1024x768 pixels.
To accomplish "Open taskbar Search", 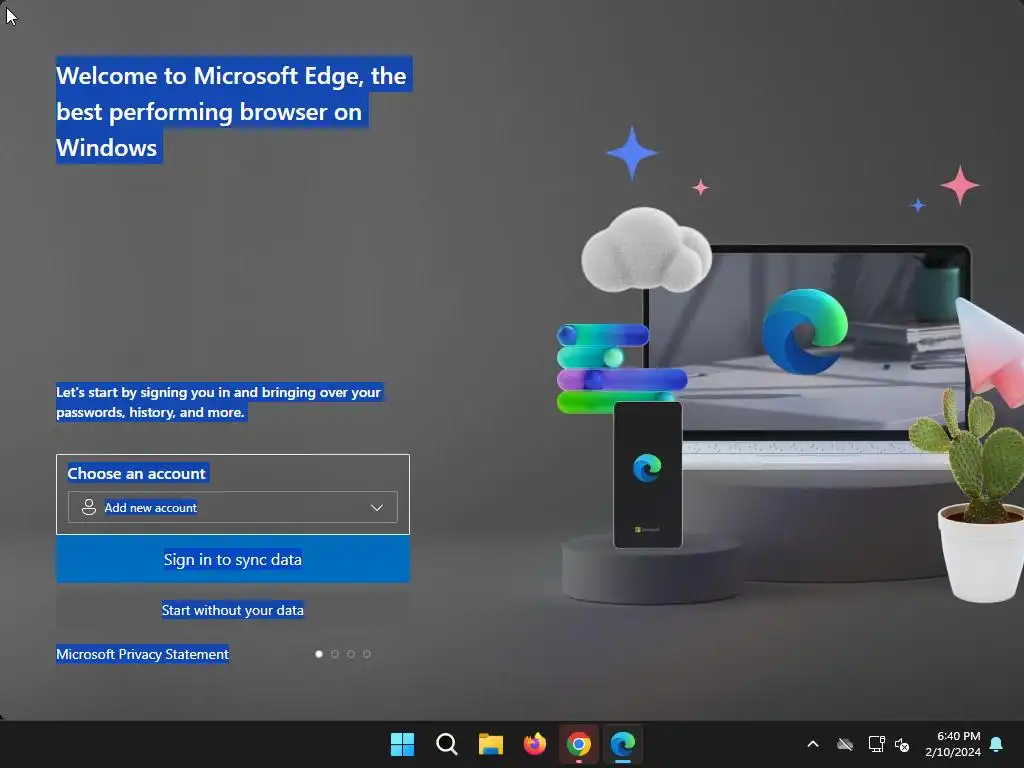I will pos(447,744).
